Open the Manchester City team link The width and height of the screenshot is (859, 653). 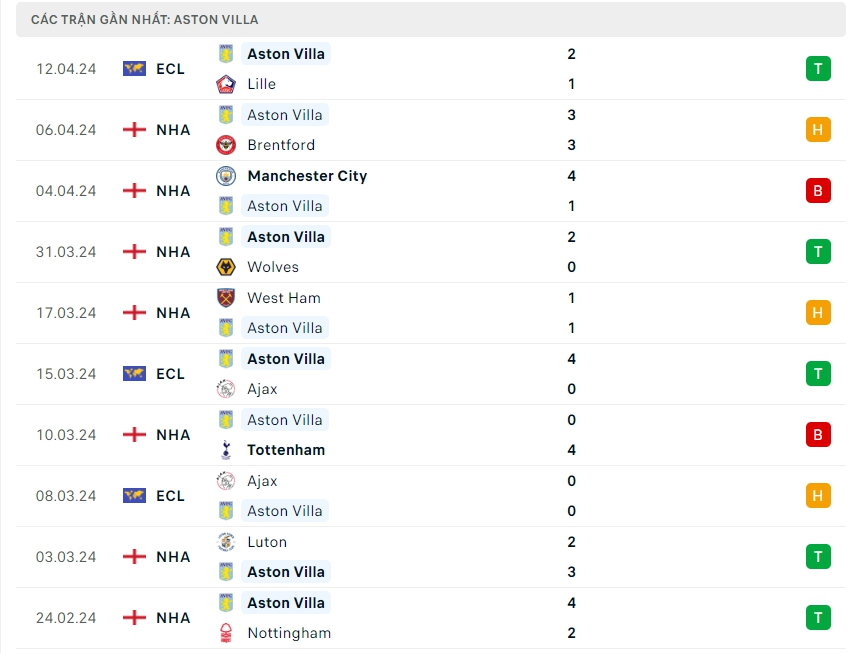click(307, 176)
